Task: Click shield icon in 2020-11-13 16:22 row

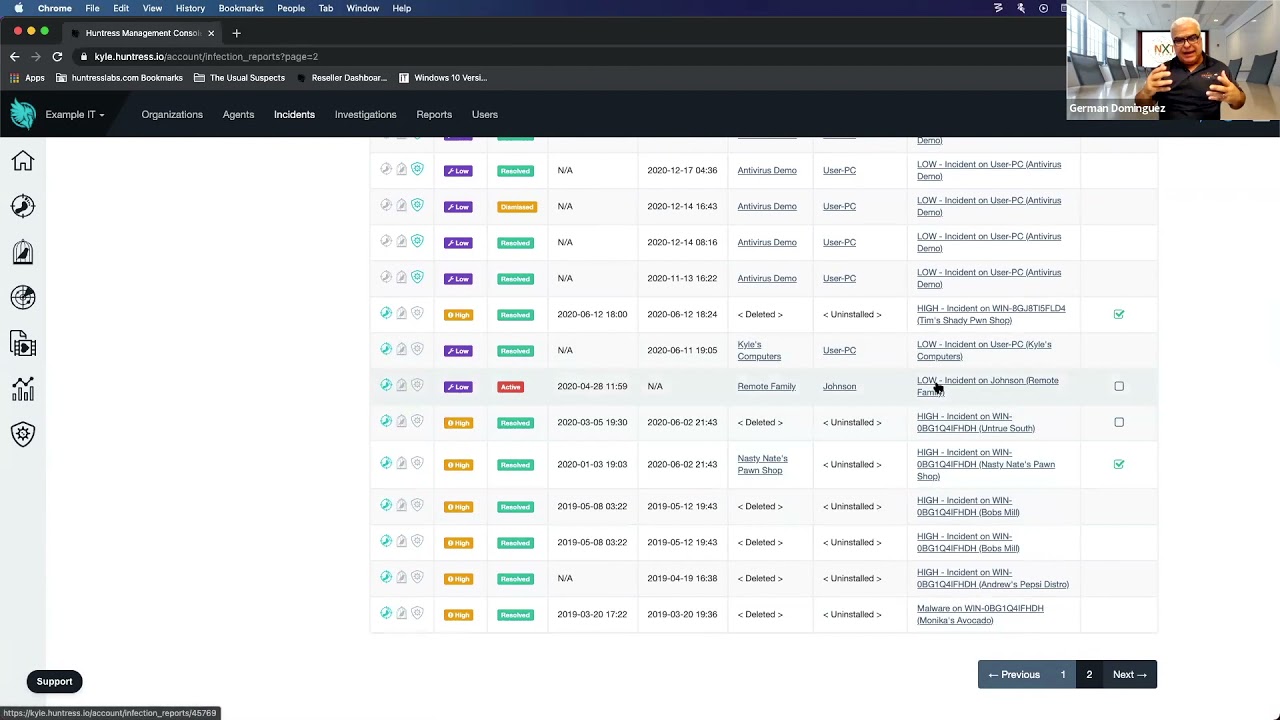Action: (417, 277)
